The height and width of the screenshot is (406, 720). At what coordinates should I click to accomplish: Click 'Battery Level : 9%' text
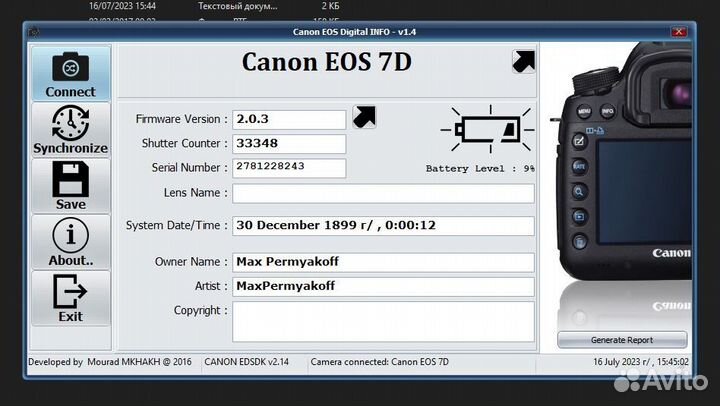pyautogui.click(x=480, y=169)
